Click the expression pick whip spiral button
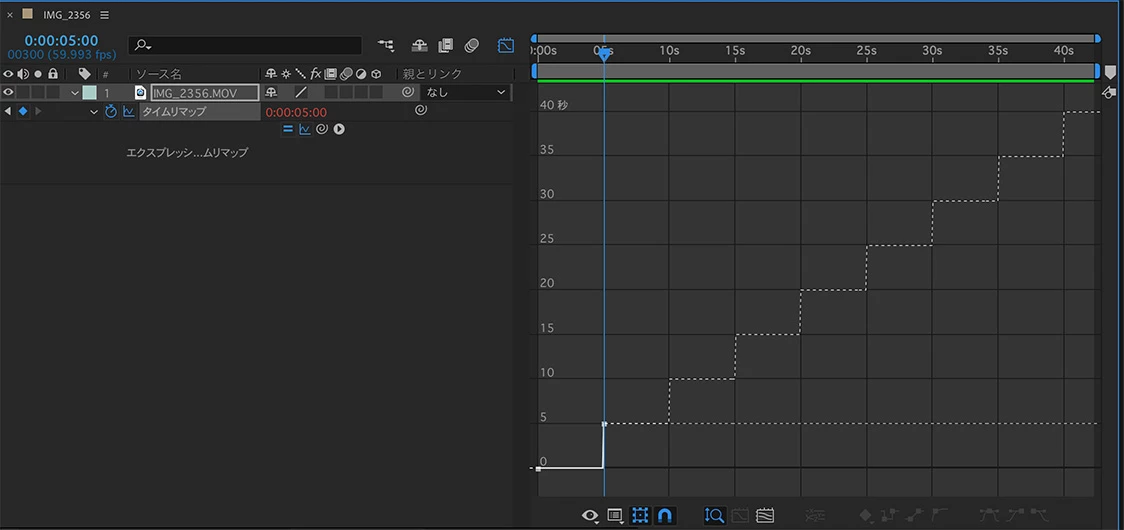Image resolution: width=1124 pixels, height=530 pixels. tap(322, 129)
